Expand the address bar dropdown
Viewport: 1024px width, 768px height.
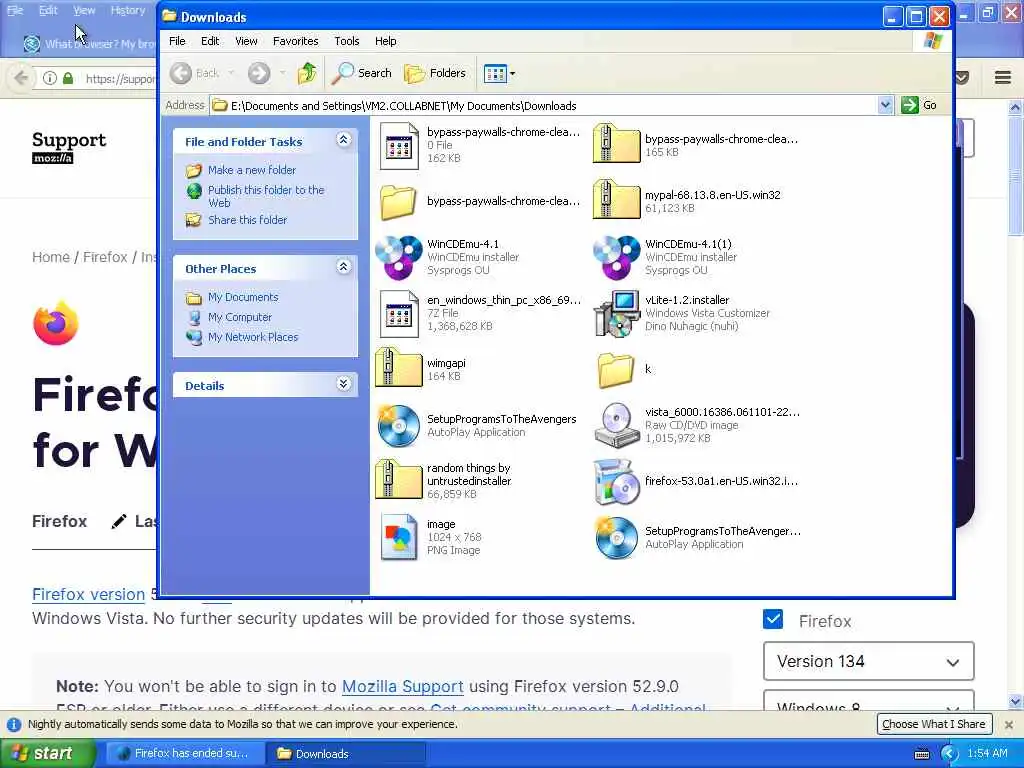coord(885,105)
